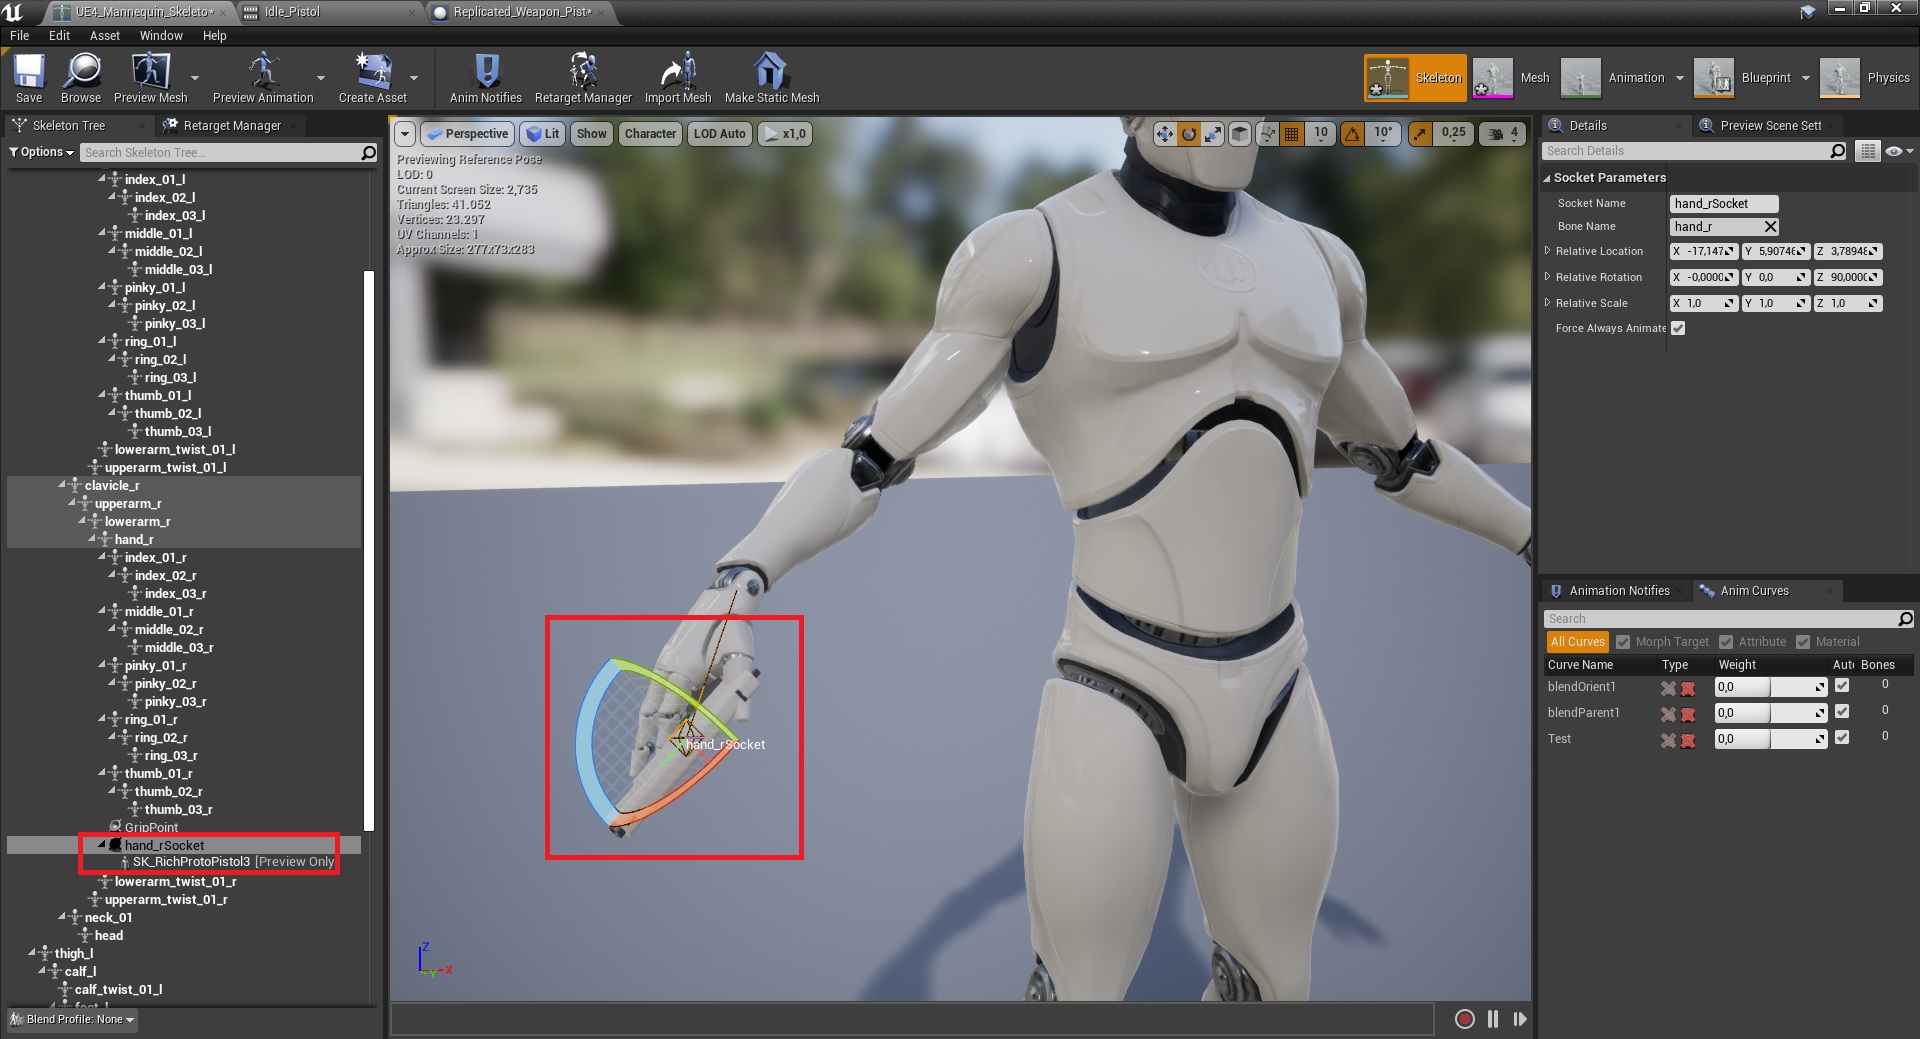Open the Skeleton Tree Options dropdown
The image size is (1920, 1039).
click(42, 152)
